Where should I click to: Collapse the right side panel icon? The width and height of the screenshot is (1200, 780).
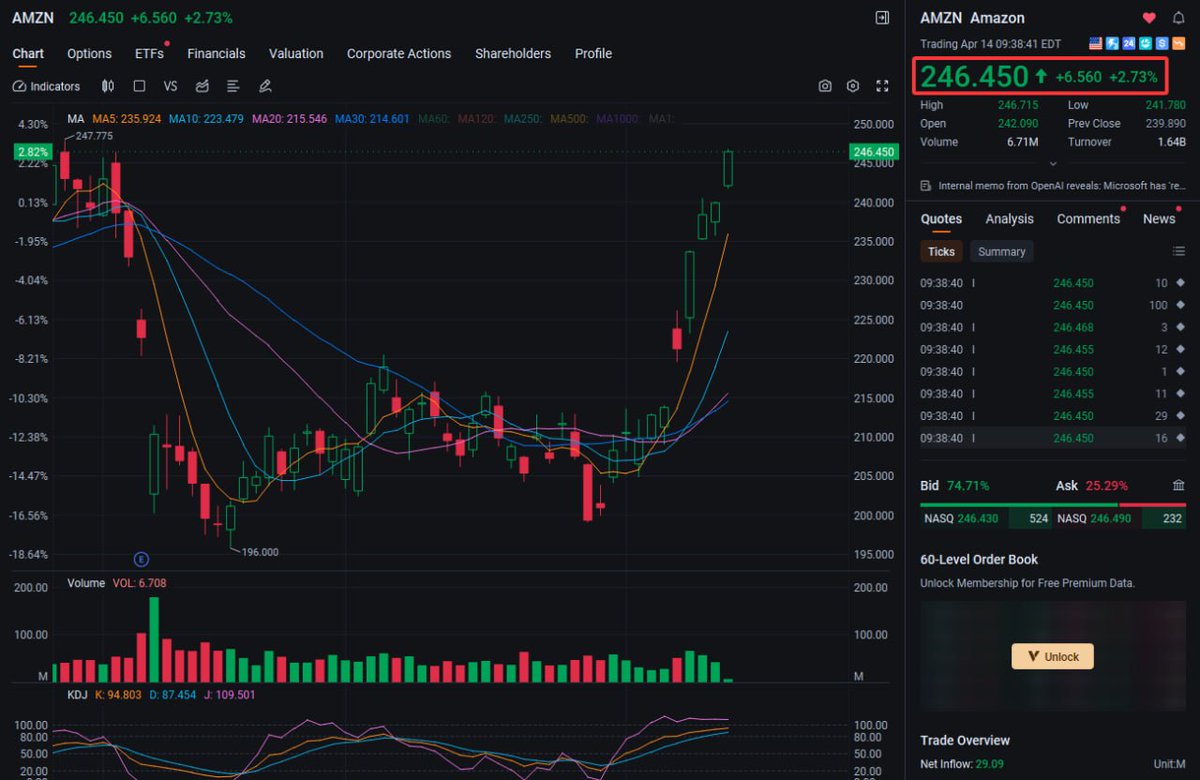point(882,18)
